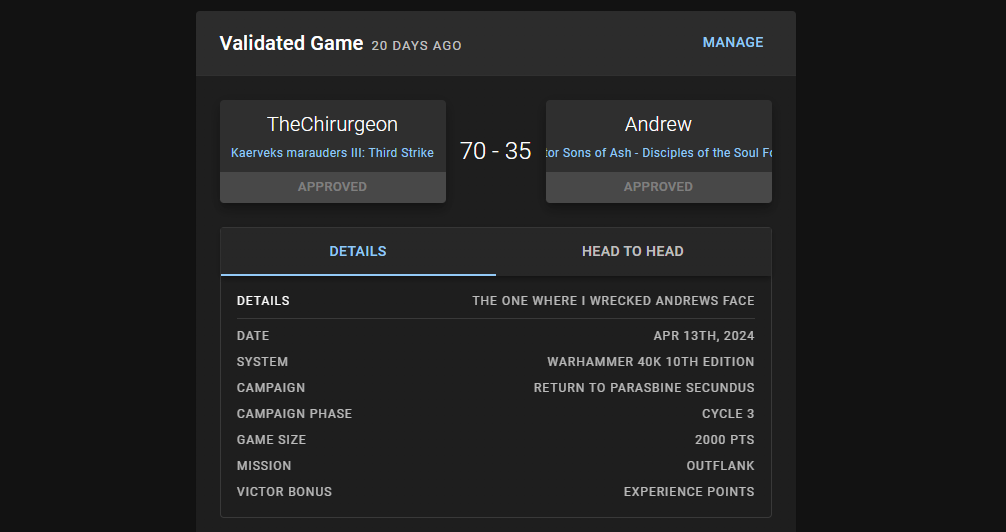Viewport: 1006px width, 532px height.
Task: Click the Validated Game heading
Action: point(291,43)
